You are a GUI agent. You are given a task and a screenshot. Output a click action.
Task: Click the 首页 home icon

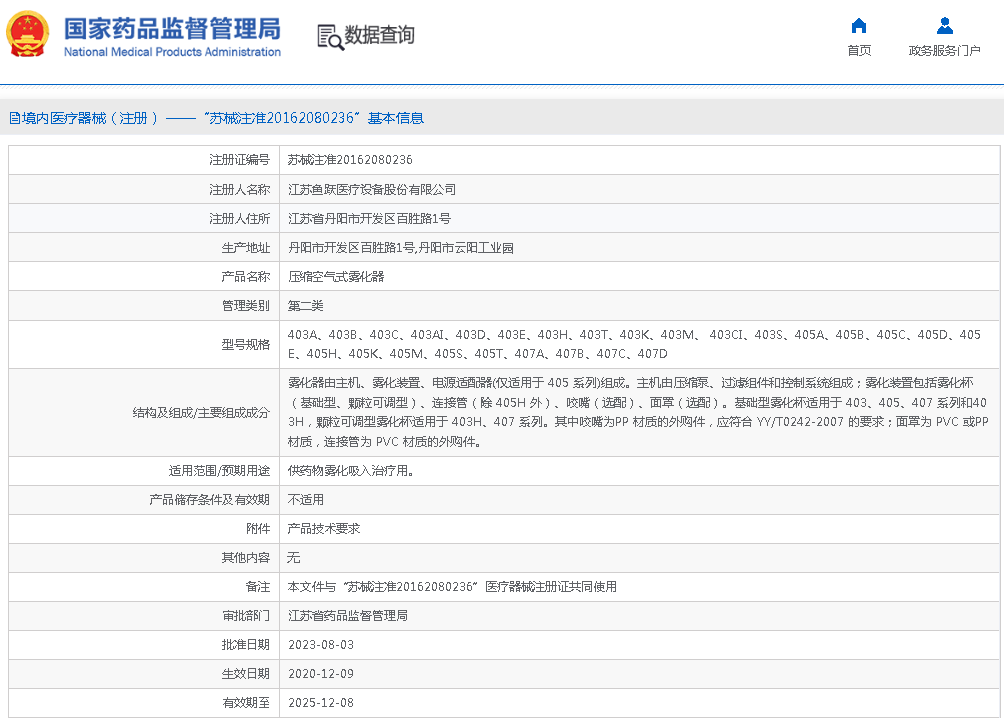pos(858,26)
